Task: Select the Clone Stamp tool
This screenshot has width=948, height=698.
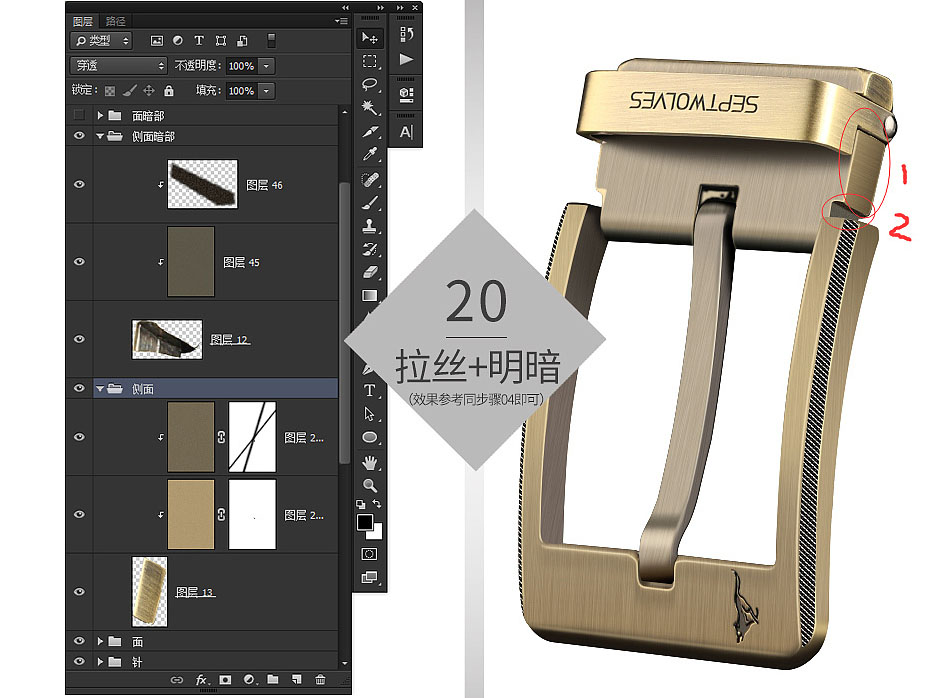Action: click(x=369, y=226)
